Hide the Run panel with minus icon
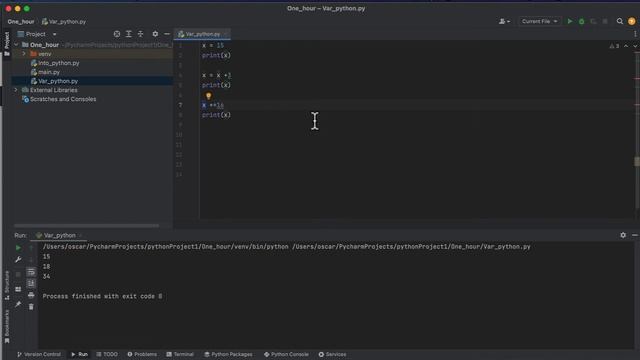The height and width of the screenshot is (360, 640). click(x=635, y=235)
